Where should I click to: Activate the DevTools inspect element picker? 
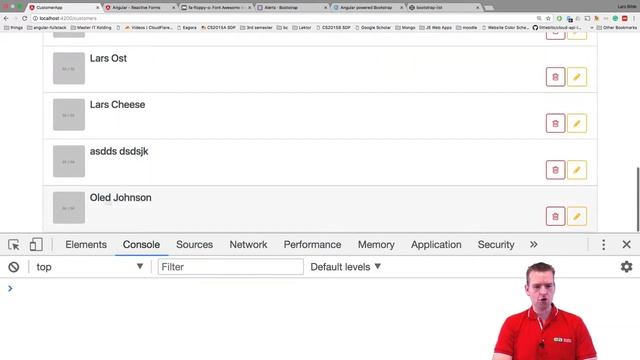13,244
